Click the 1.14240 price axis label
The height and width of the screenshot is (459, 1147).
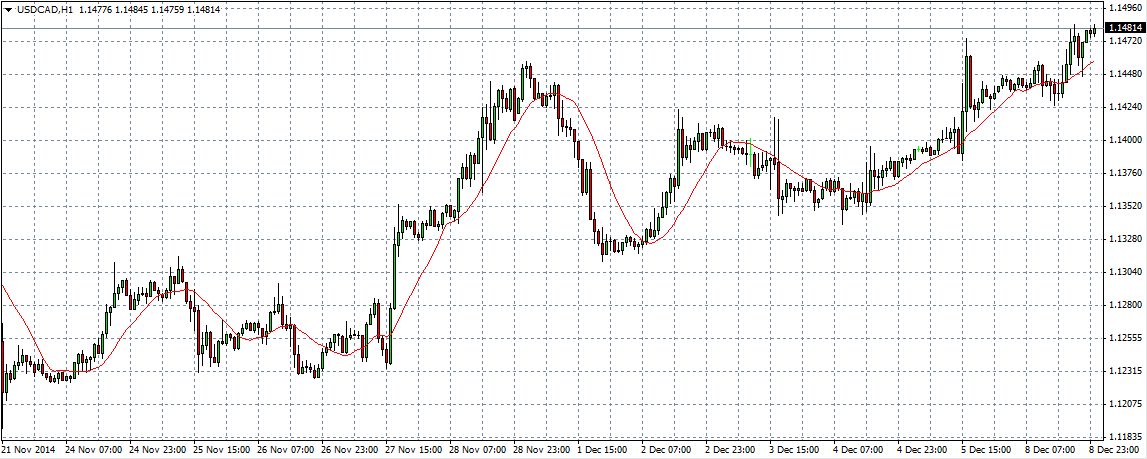(x=1125, y=108)
